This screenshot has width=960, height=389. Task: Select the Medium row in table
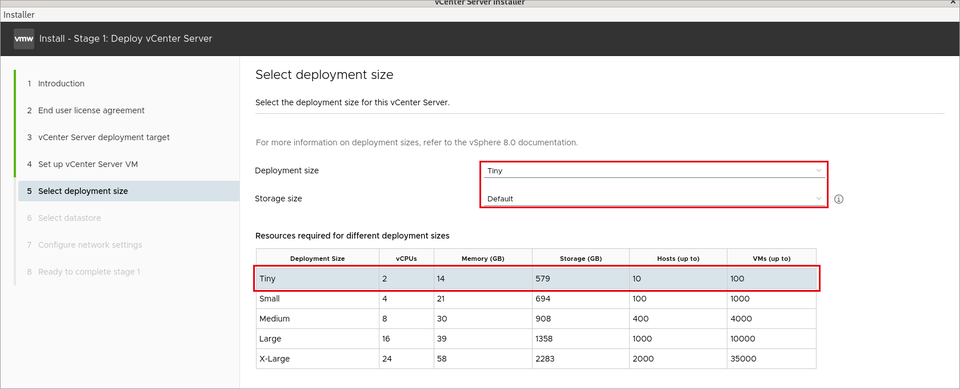click(536, 319)
